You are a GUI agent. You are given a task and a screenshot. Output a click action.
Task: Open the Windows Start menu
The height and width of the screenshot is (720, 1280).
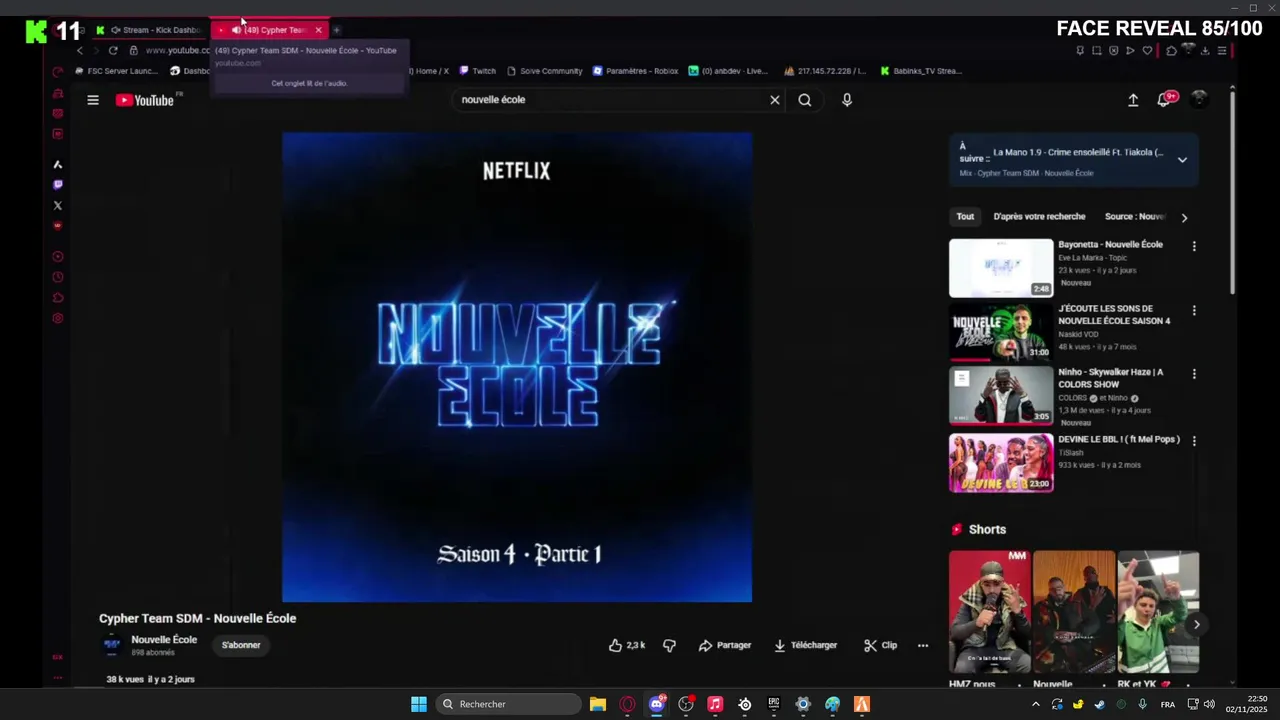(419, 704)
